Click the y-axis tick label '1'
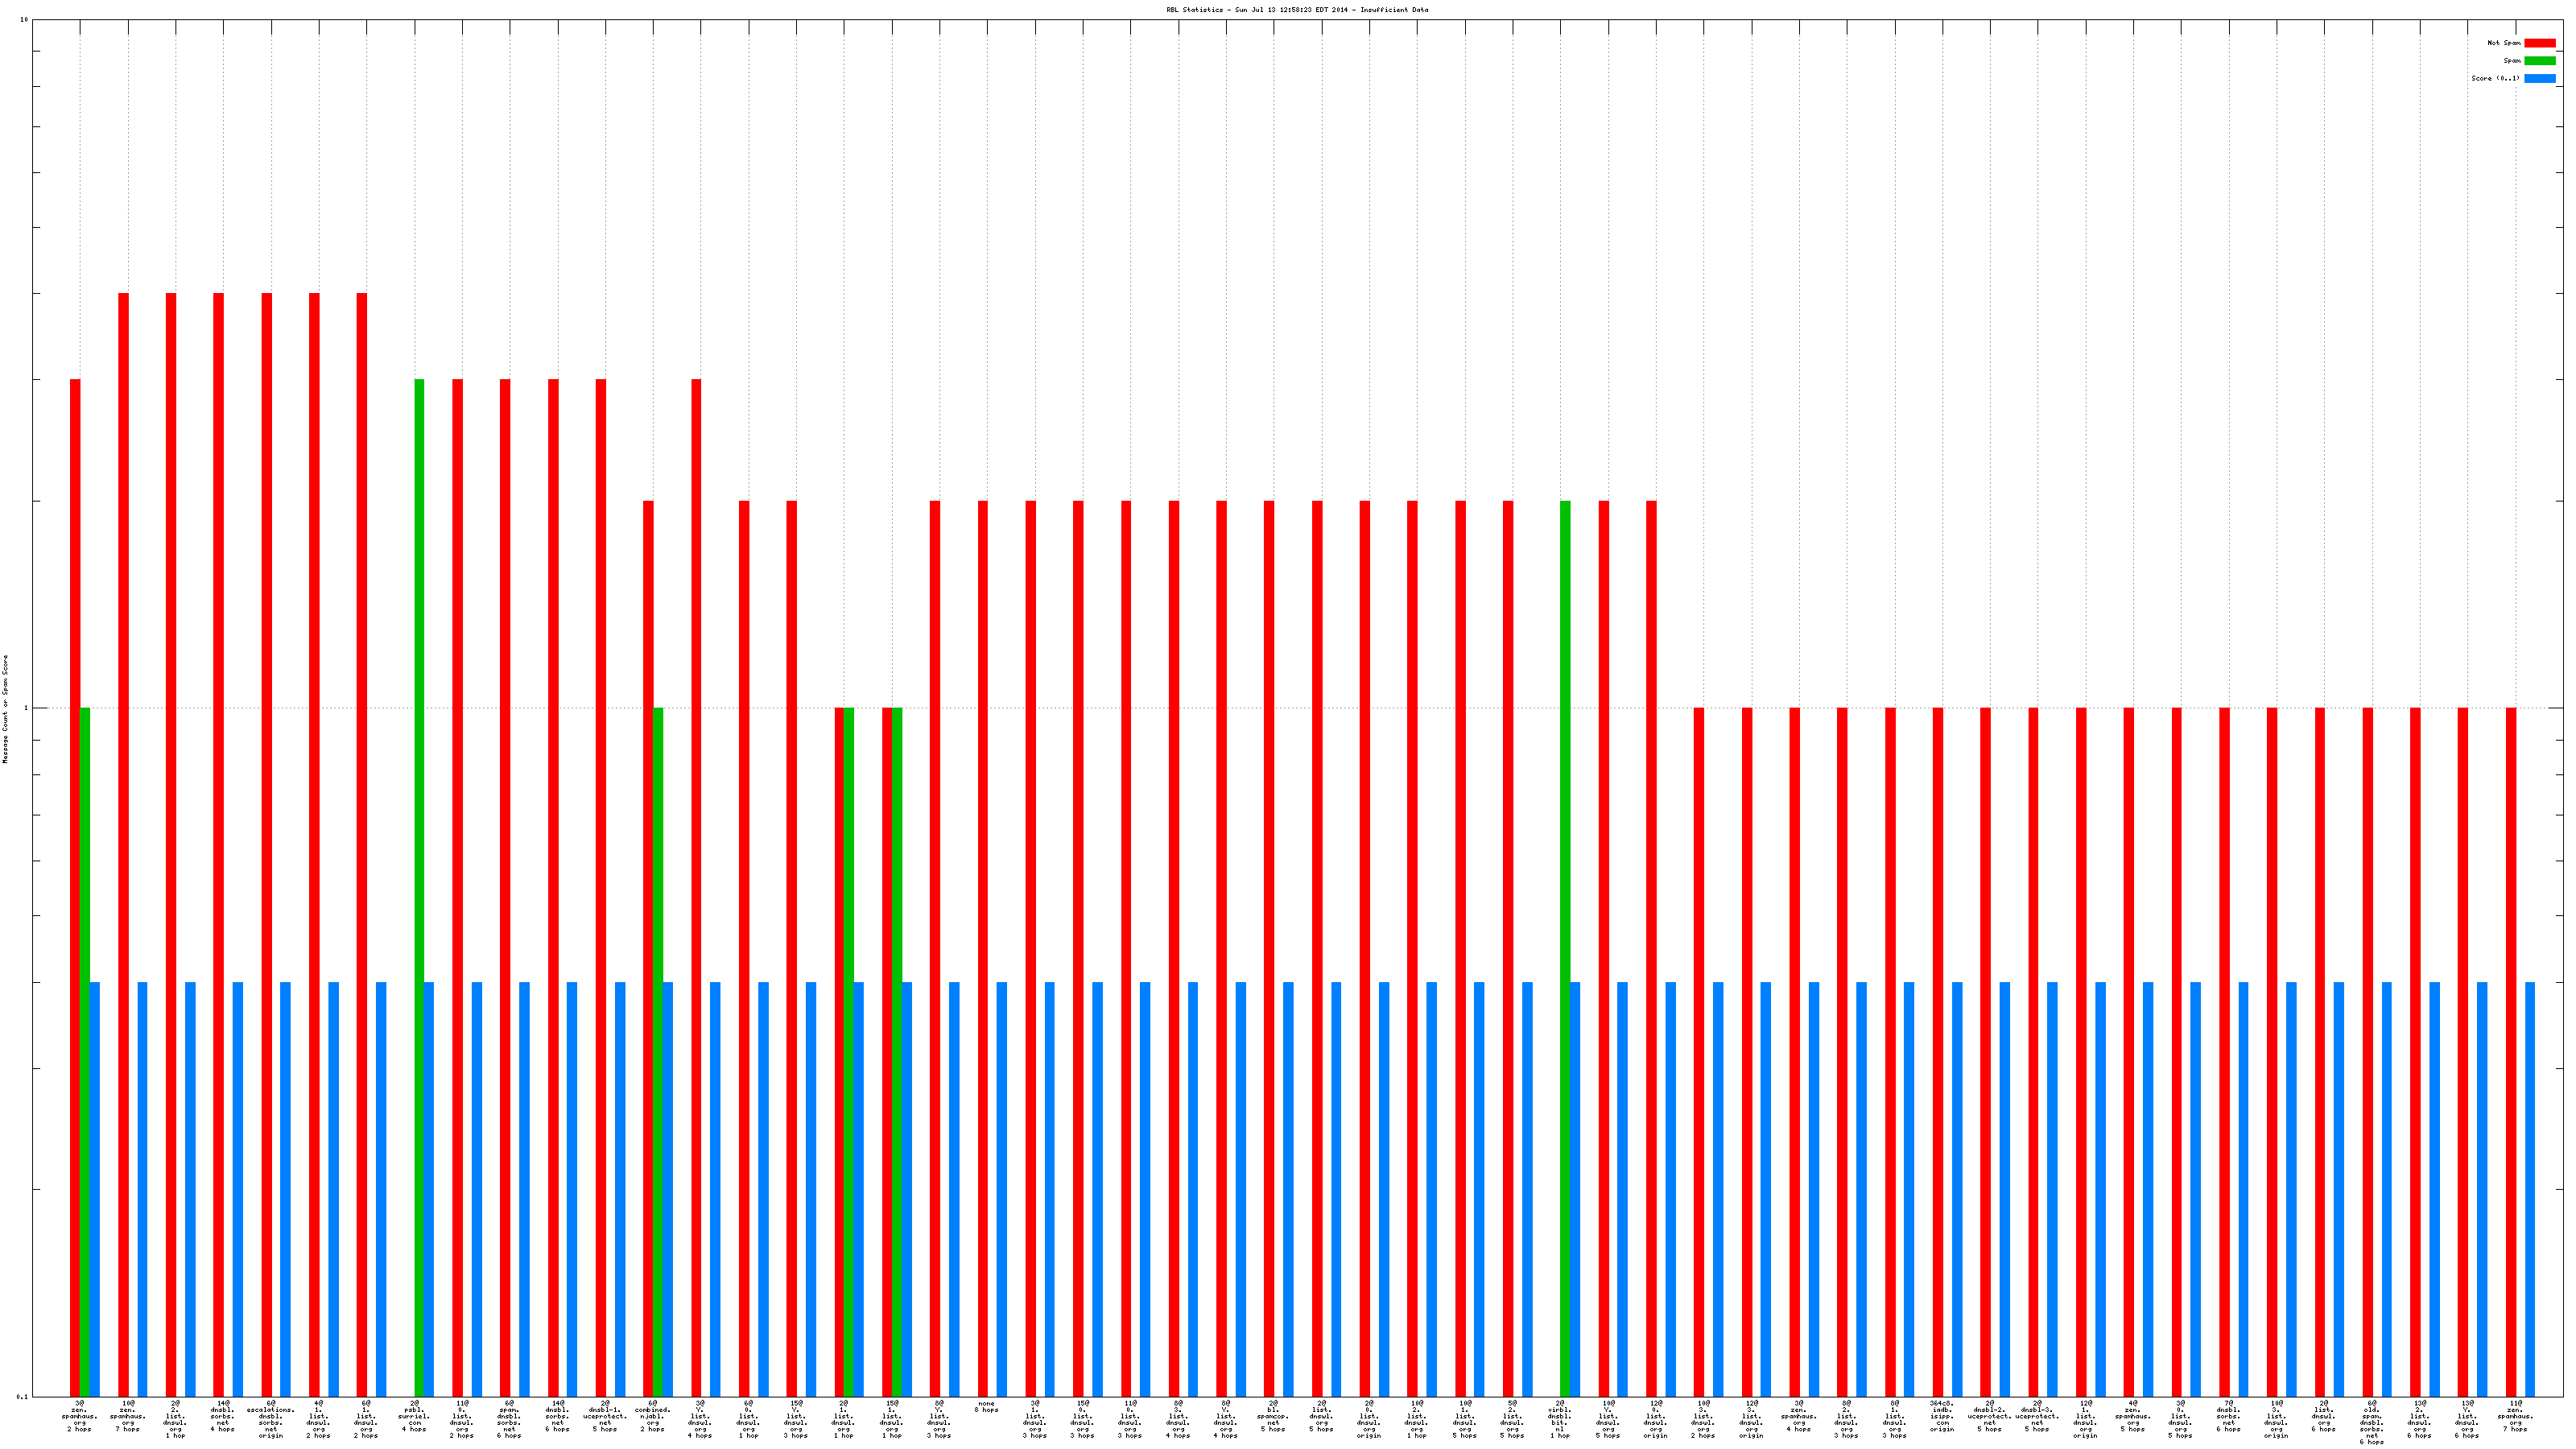 26,708
